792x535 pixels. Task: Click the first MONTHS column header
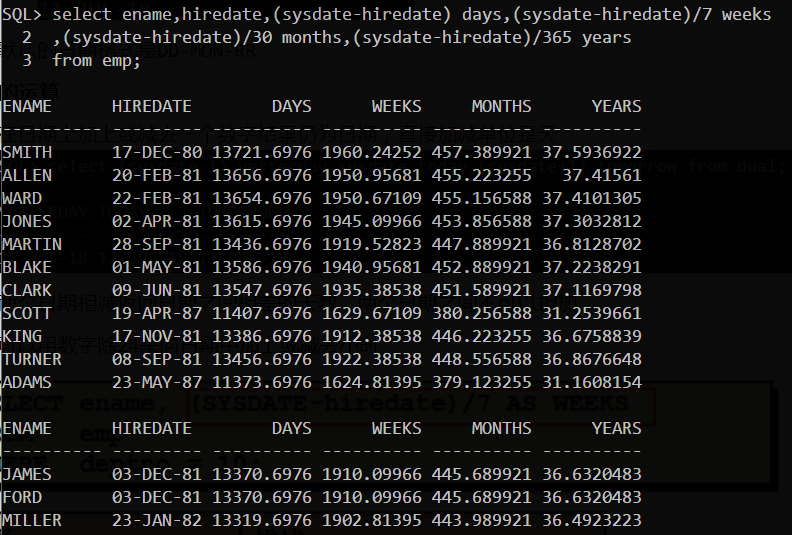point(502,106)
